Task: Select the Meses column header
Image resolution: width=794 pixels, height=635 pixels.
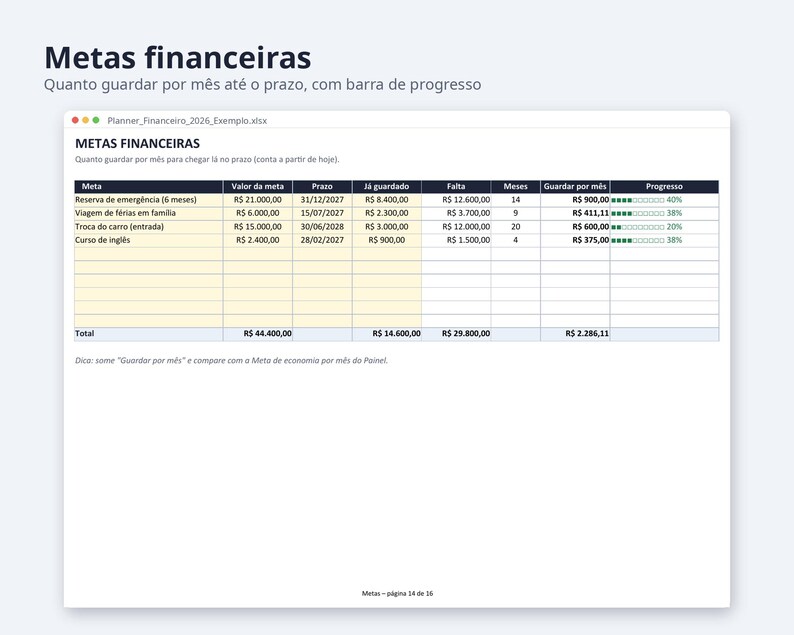Action: [x=515, y=186]
